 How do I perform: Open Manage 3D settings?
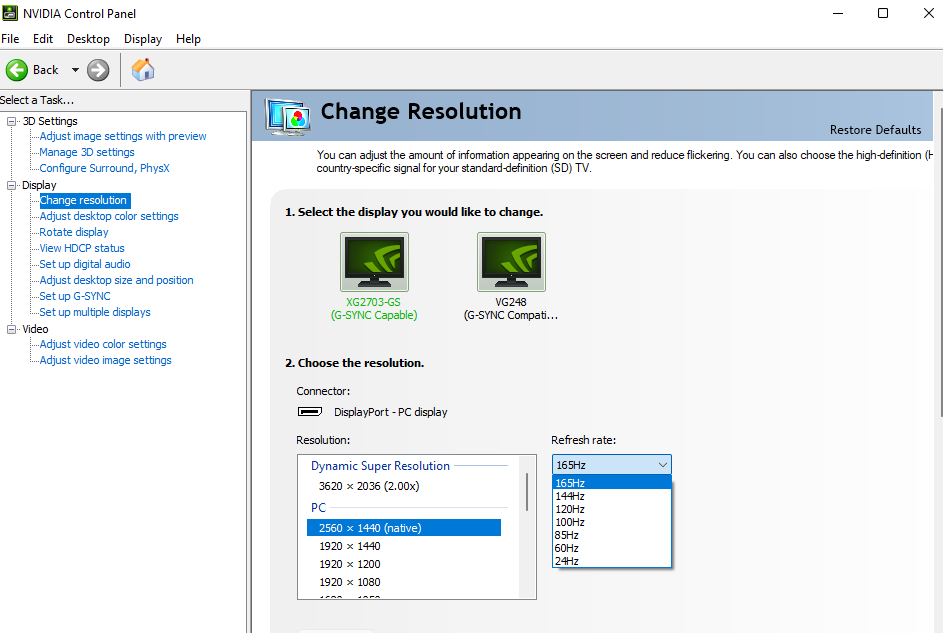[87, 152]
